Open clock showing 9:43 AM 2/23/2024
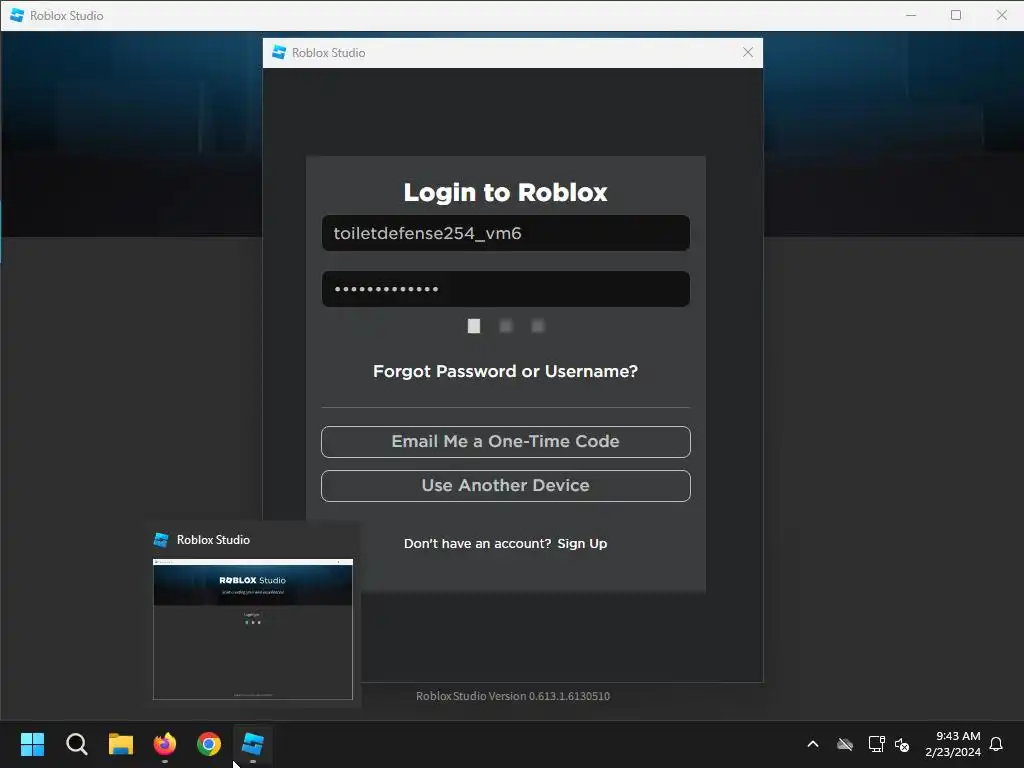1024x768 pixels. point(953,744)
